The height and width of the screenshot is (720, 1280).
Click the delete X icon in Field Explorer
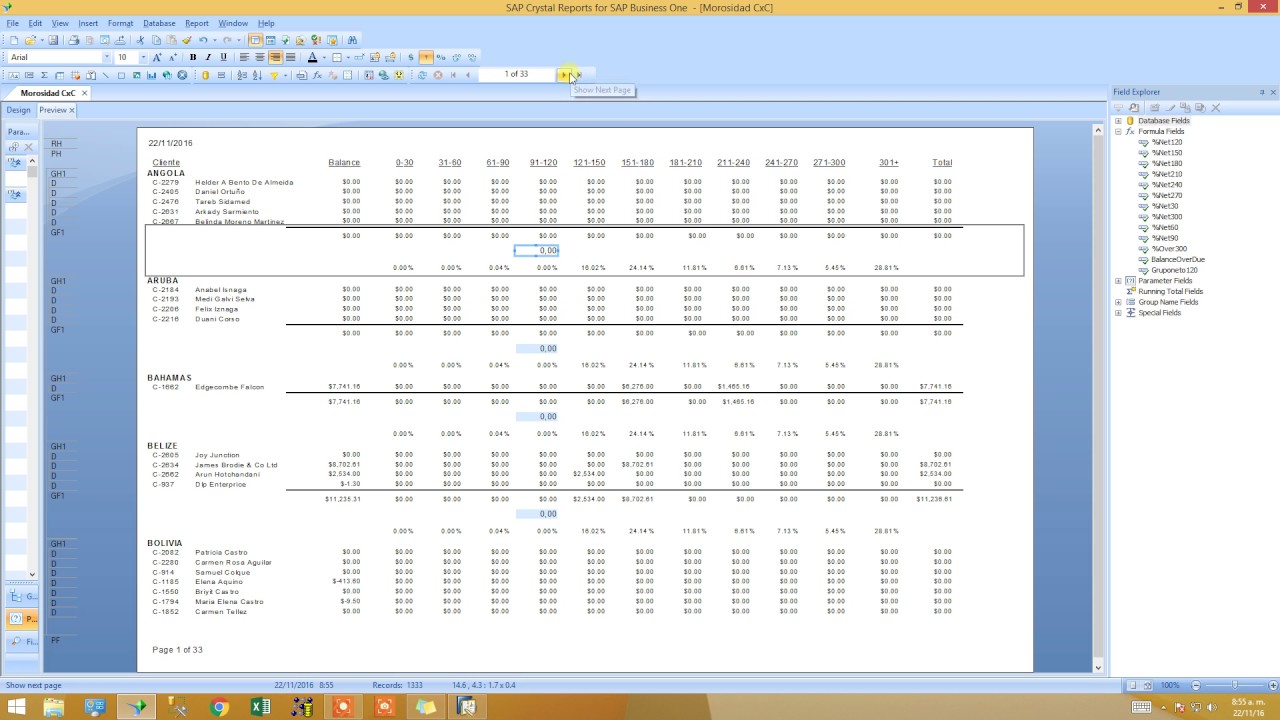click(1216, 107)
